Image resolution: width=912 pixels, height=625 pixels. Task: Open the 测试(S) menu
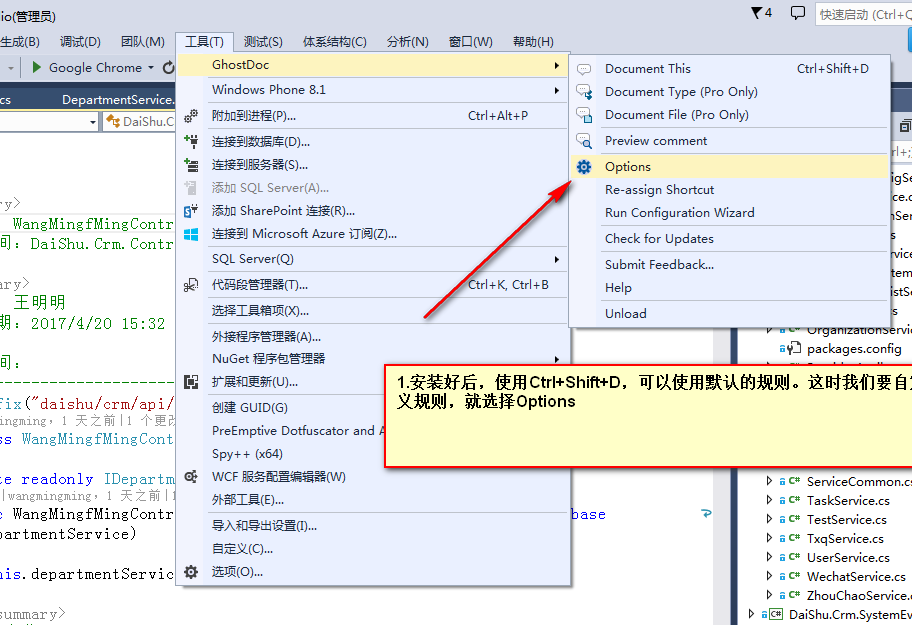point(263,41)
